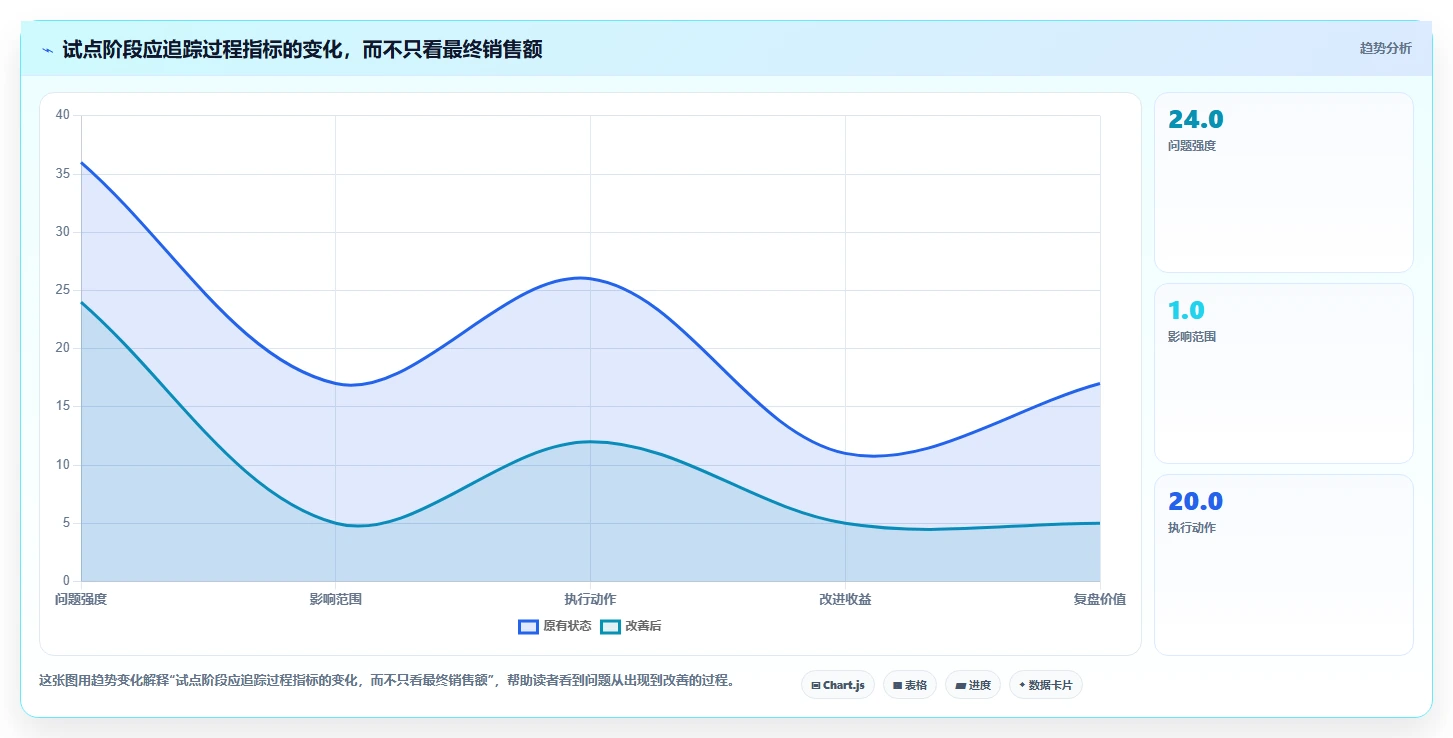Toggle the 原有状态 legend swatch
This screenshot has width=1453, height=738.
tap(528, 627)
